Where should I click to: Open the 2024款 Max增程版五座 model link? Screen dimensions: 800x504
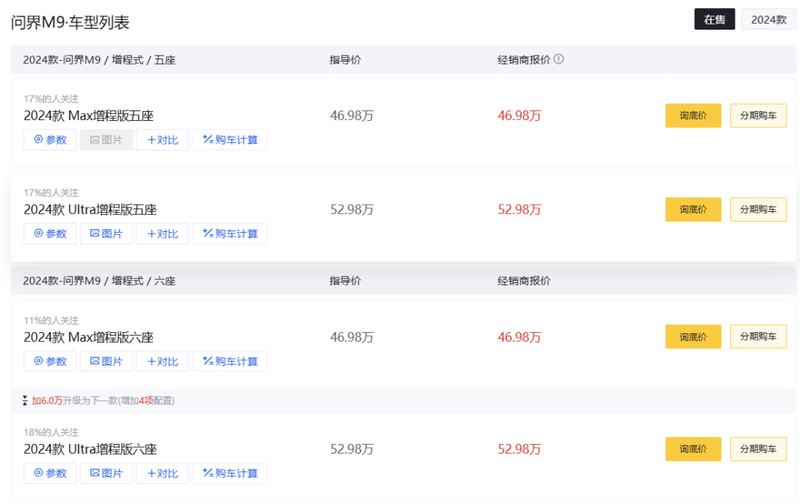pos(89,116)
